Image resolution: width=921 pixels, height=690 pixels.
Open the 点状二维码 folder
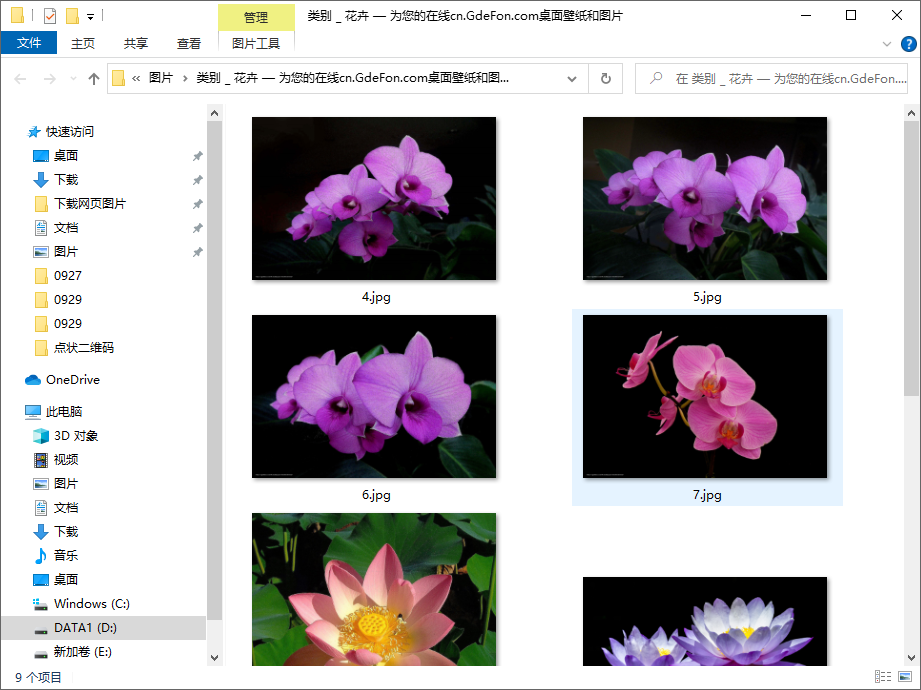coord(84,348)
